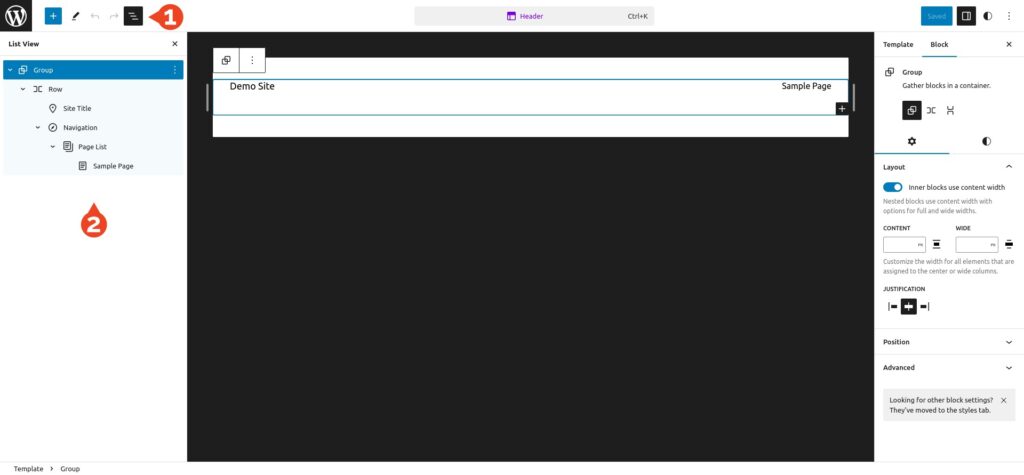Image resolution: width=1024 pixels, height=475 pixels.
Task: Click the Sample Page link in canvas
Action: click(x=806, y=86)
